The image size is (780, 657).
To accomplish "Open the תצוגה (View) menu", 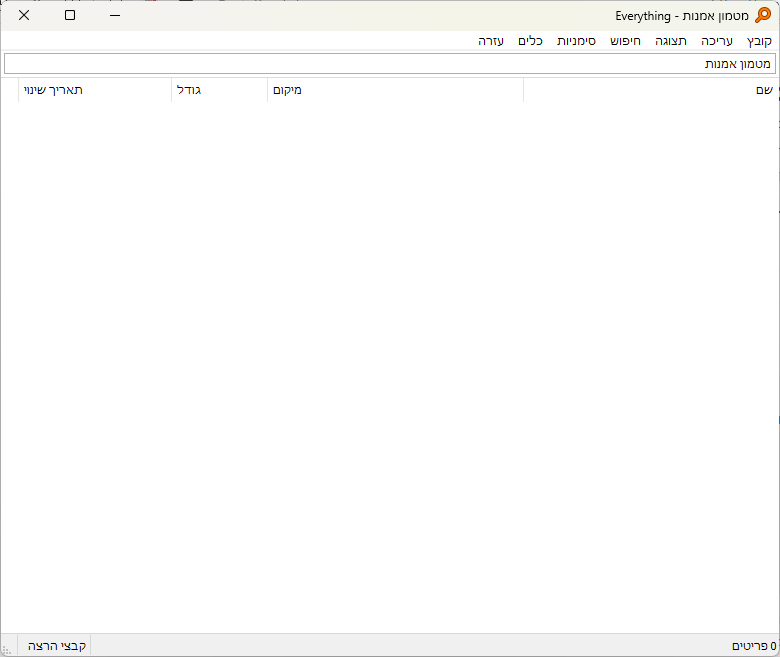I will [x=671, y=41].
